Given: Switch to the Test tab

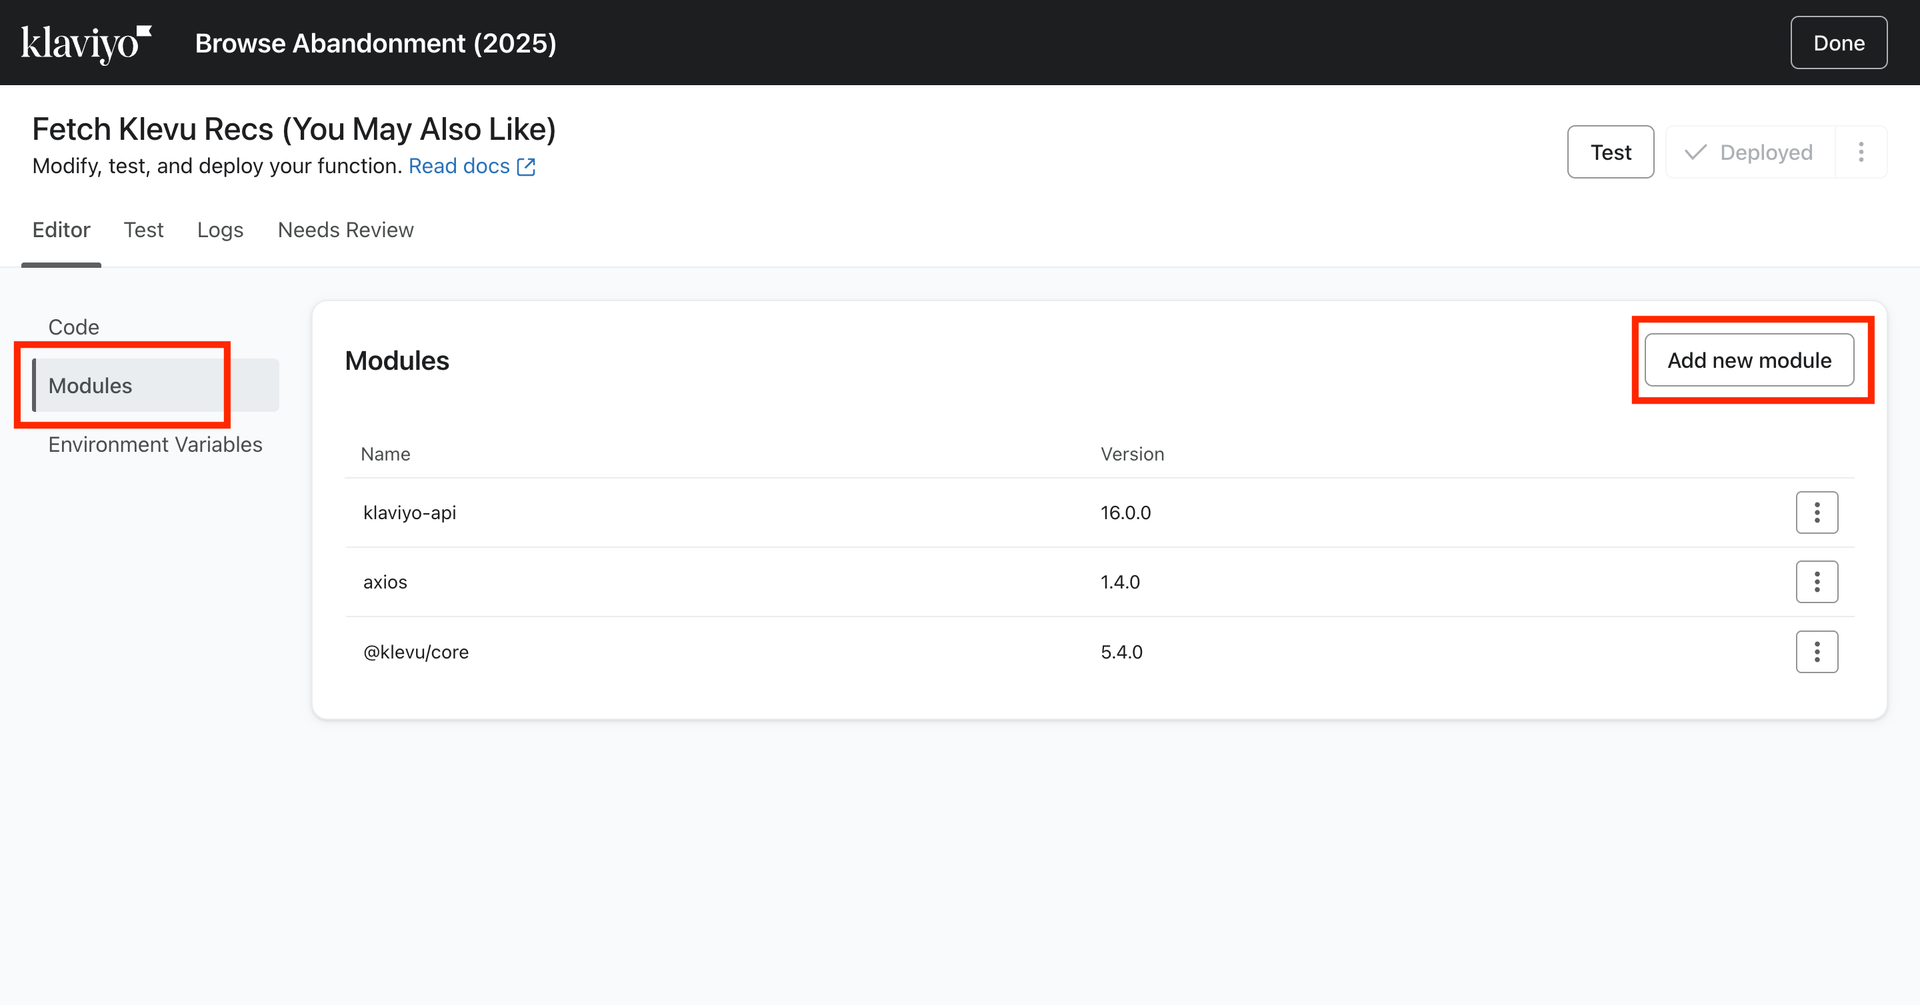Looking at the screenshot, I should pos(143,230).
